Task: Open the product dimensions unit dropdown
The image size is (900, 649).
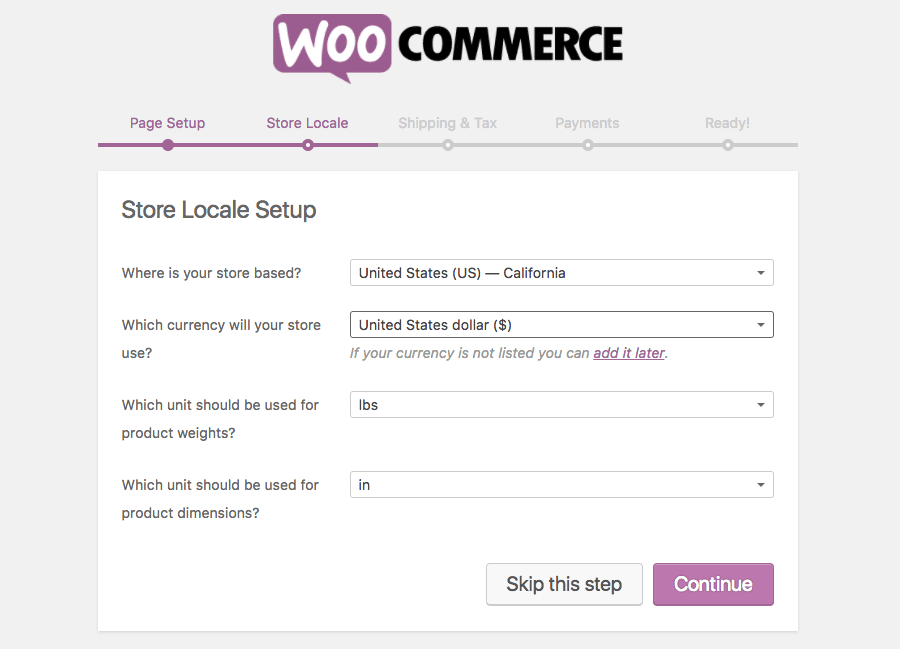Action: click(x=561, y=485)
